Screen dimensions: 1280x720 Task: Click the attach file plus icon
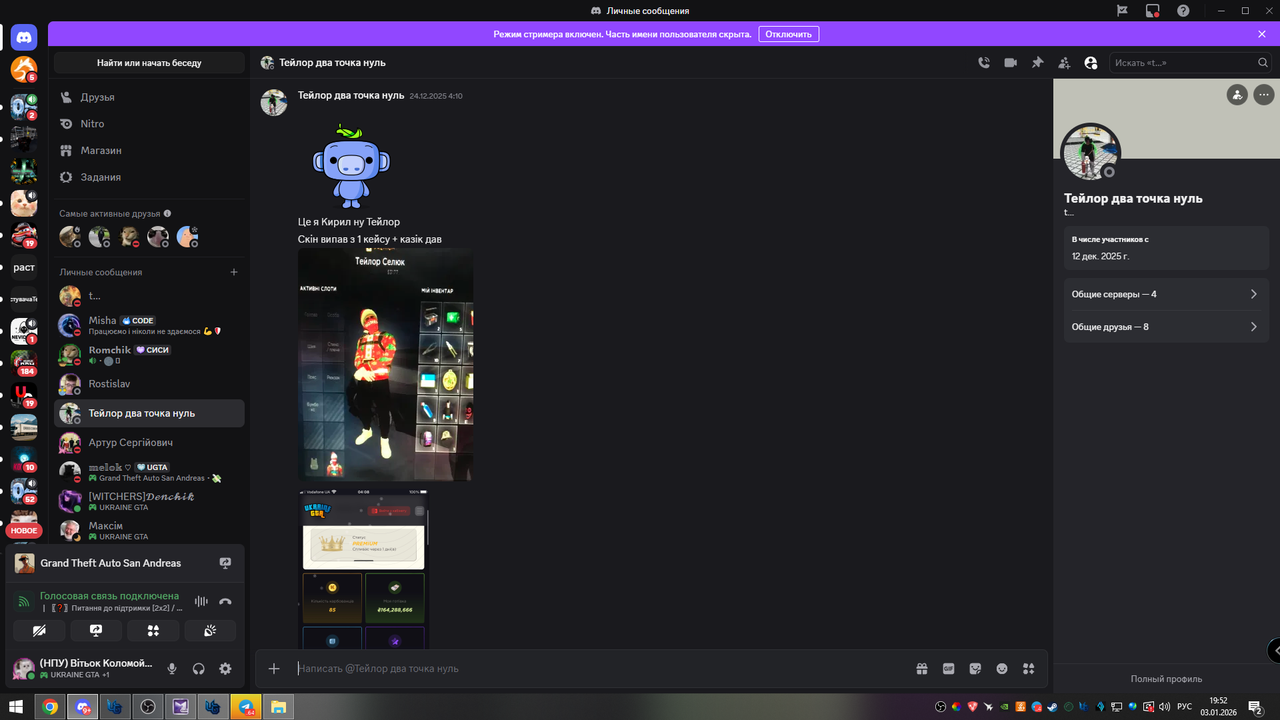tap(275, 669)
